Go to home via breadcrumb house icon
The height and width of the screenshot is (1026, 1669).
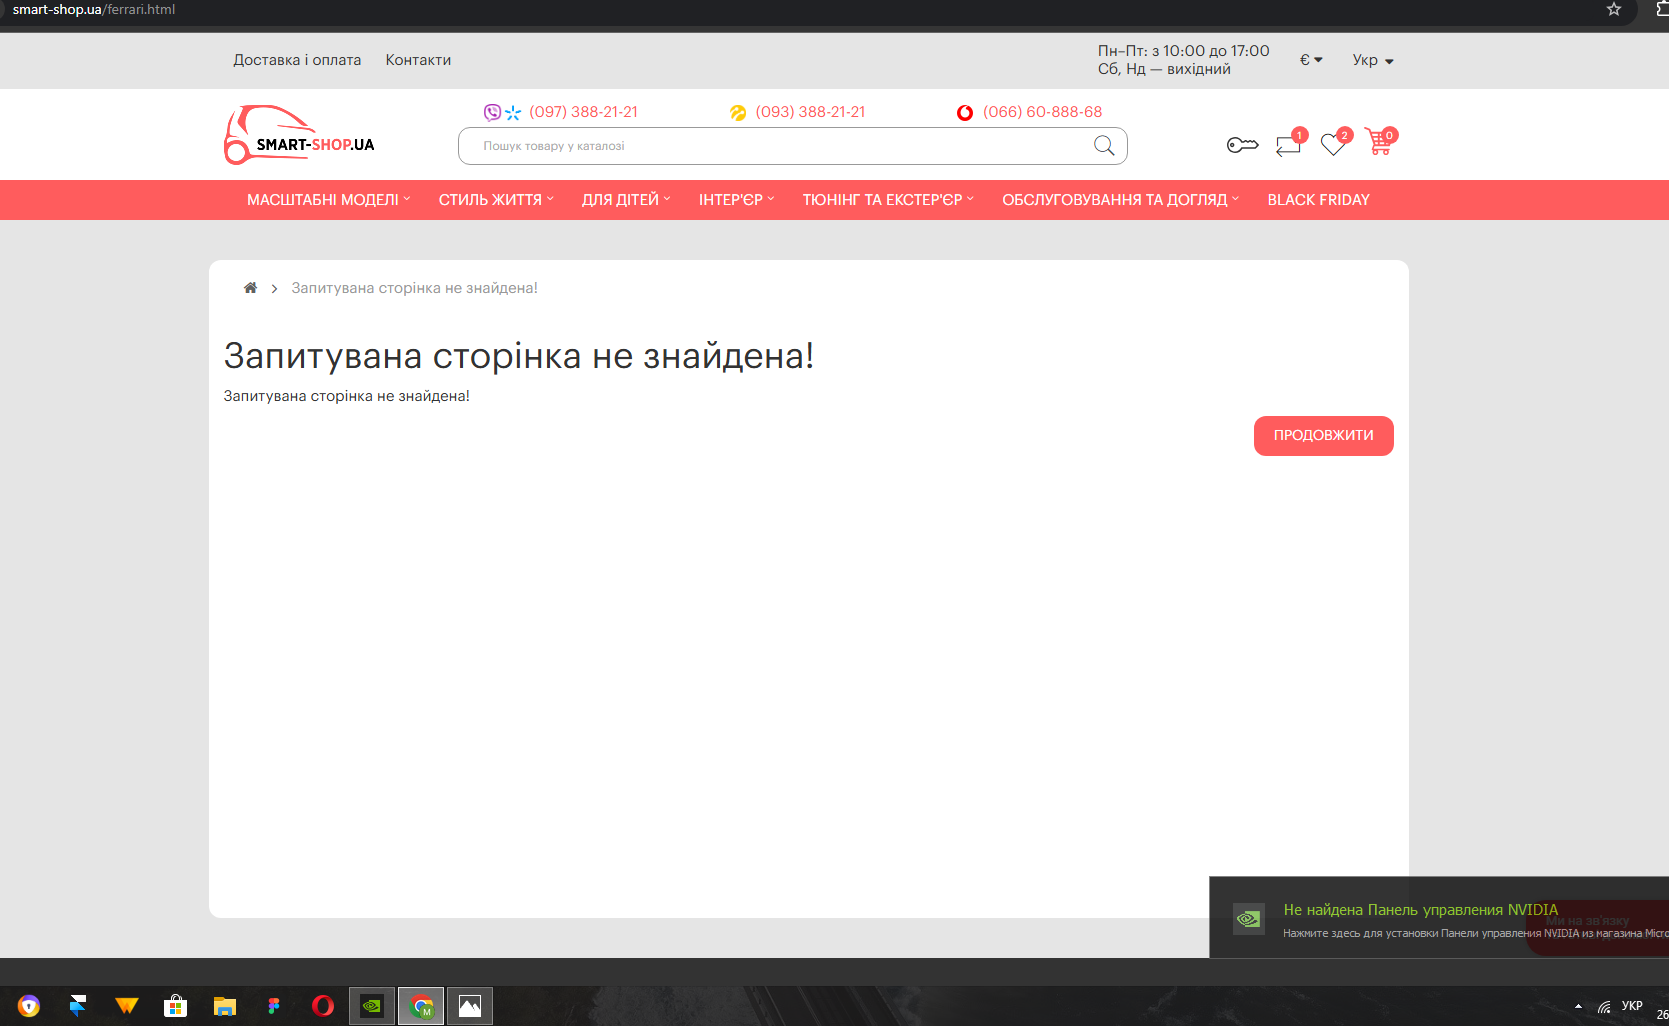pos(250,288)
